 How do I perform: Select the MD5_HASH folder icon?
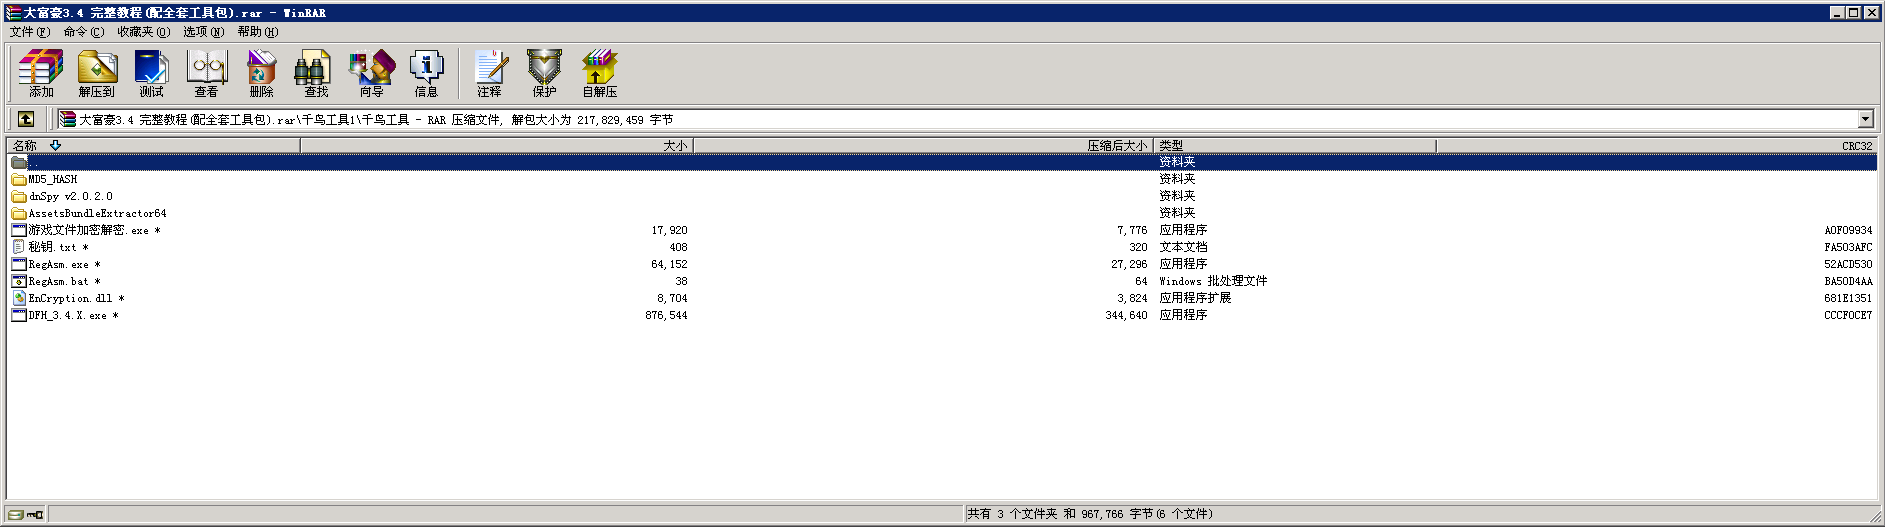pyautogui.click(x=19, y=180)
